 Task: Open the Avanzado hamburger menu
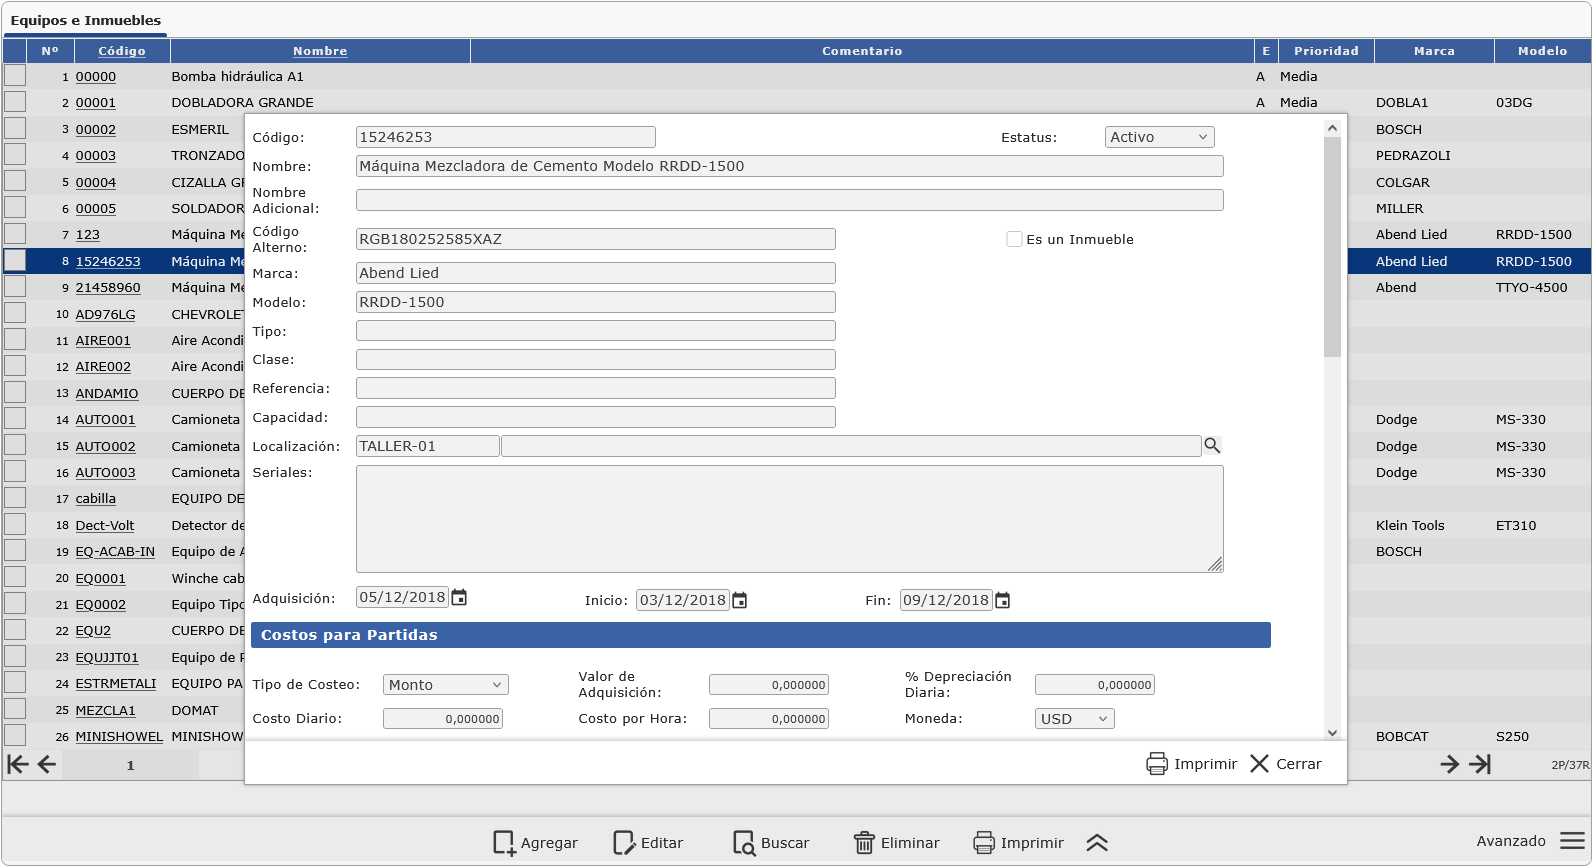tap(1573, 841)
